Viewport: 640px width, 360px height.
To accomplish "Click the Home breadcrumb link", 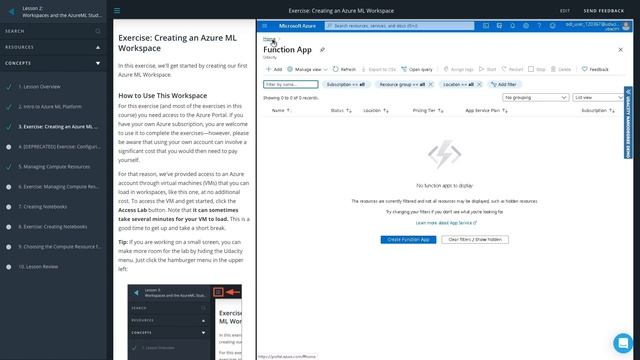I will [x=269, y=39].
